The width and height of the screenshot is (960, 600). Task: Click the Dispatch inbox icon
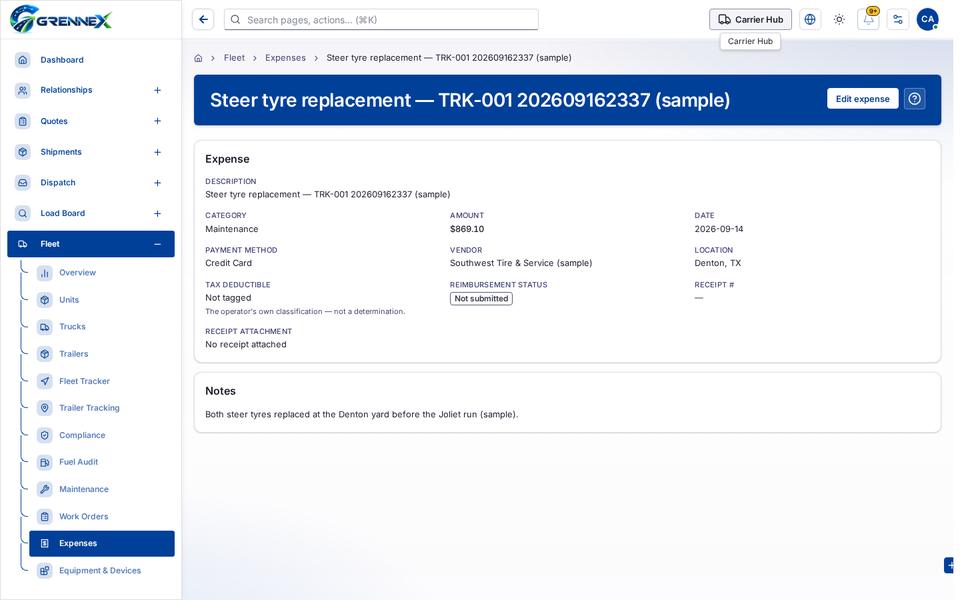23,182
